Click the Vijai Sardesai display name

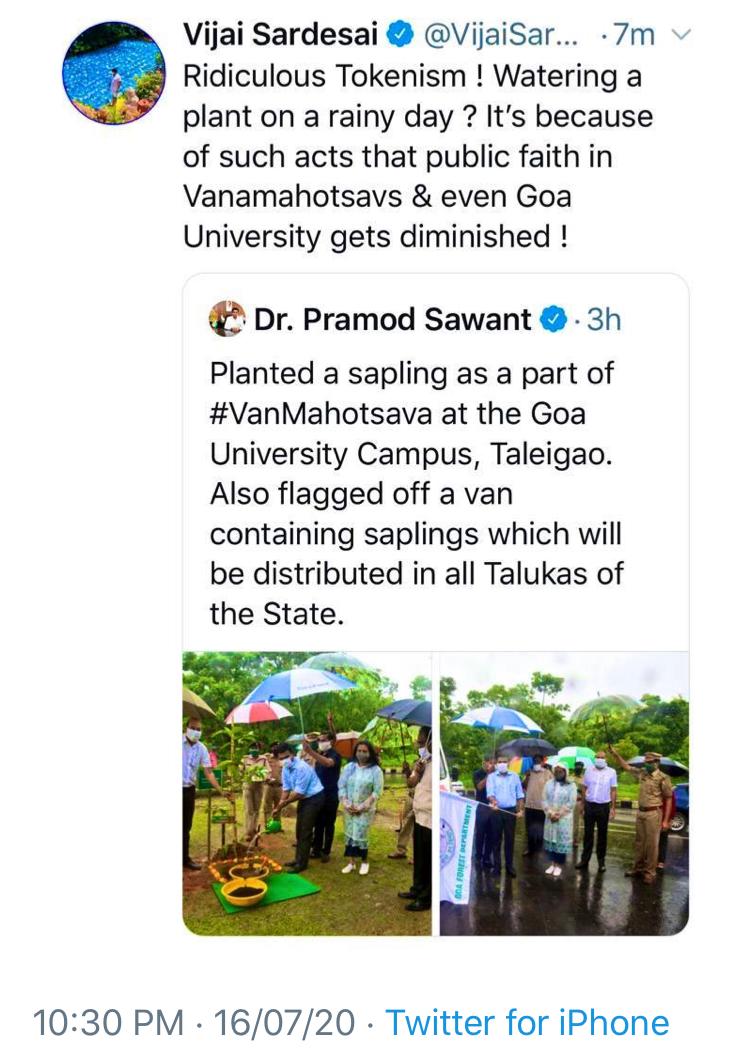click(280, 36)
